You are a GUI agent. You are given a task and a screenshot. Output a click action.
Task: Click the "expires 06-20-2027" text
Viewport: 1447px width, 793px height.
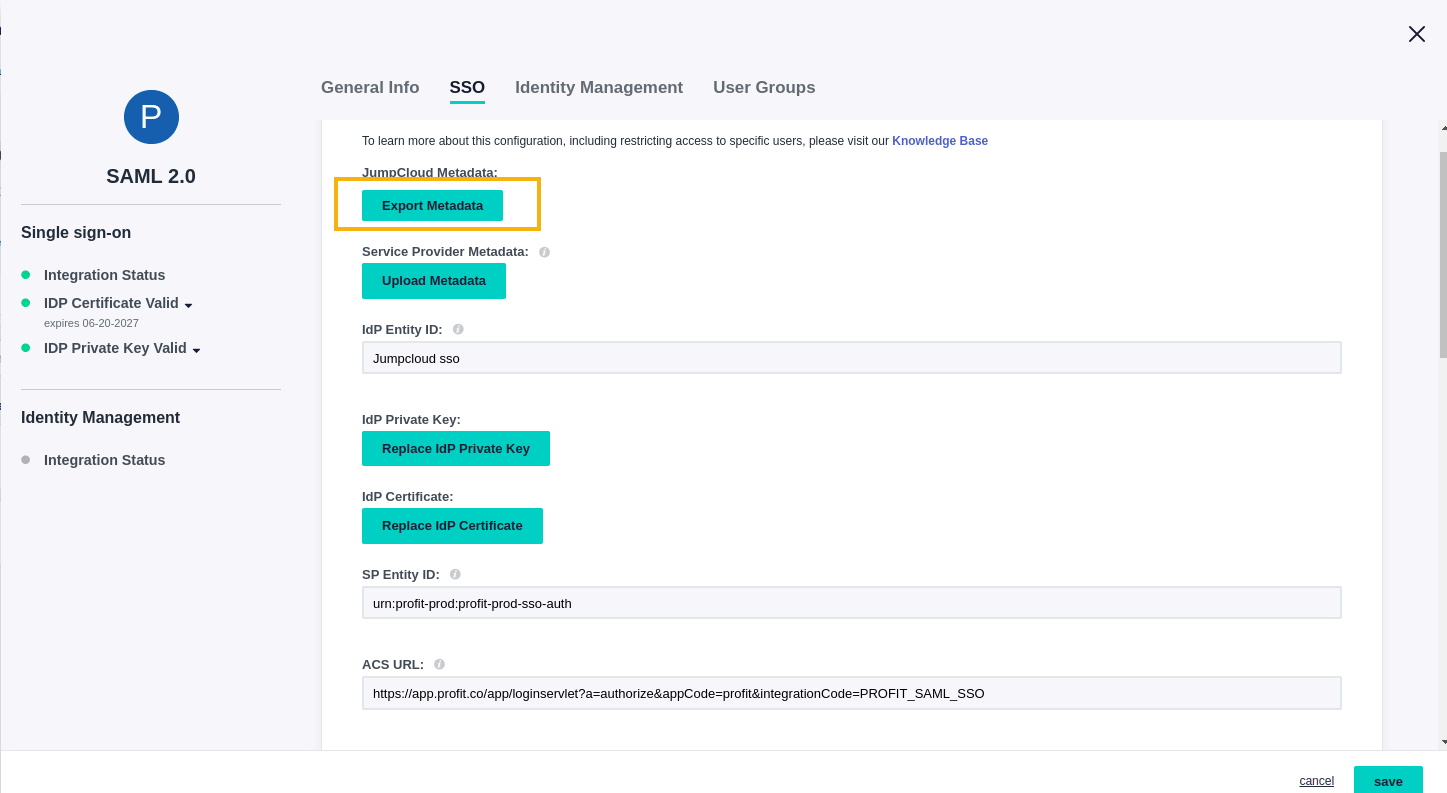coord(91,323)
